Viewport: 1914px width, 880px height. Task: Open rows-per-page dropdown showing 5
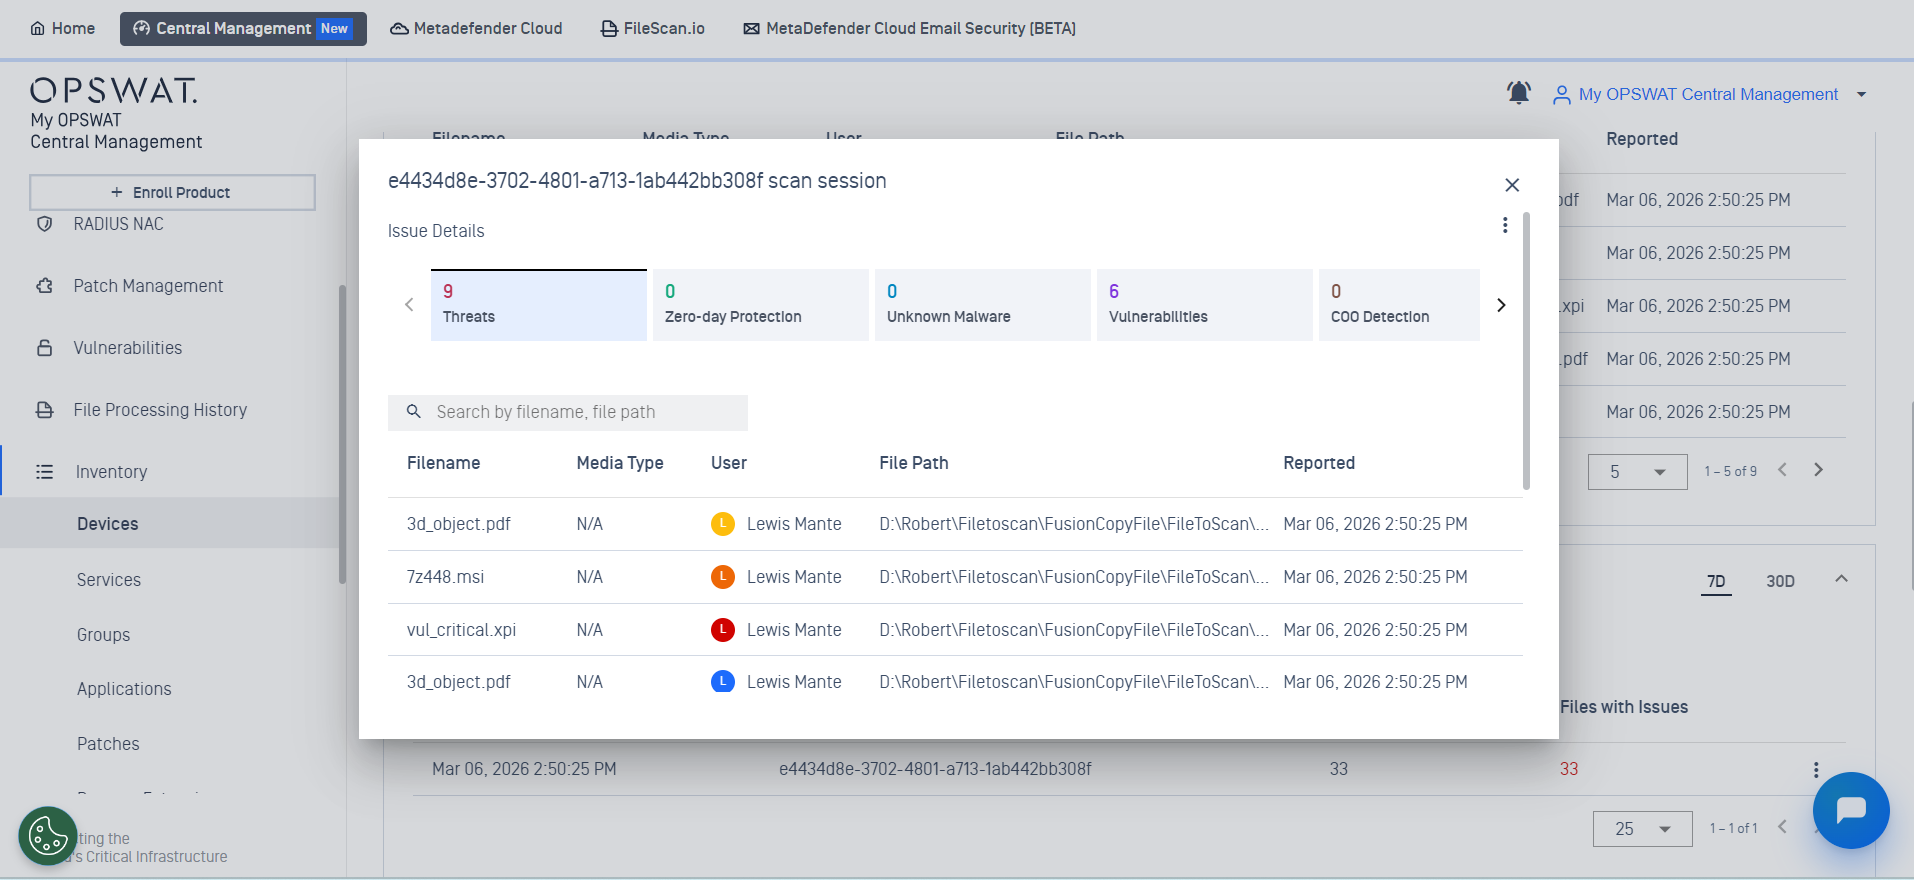pyautogui.click(x=1637, y=472)
